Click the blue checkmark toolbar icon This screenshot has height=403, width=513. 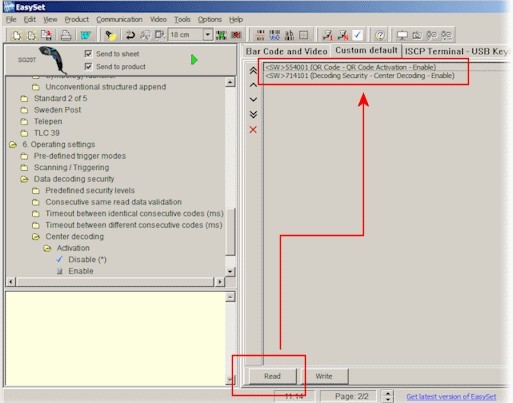pyautogui.click(x=357, y=35)
